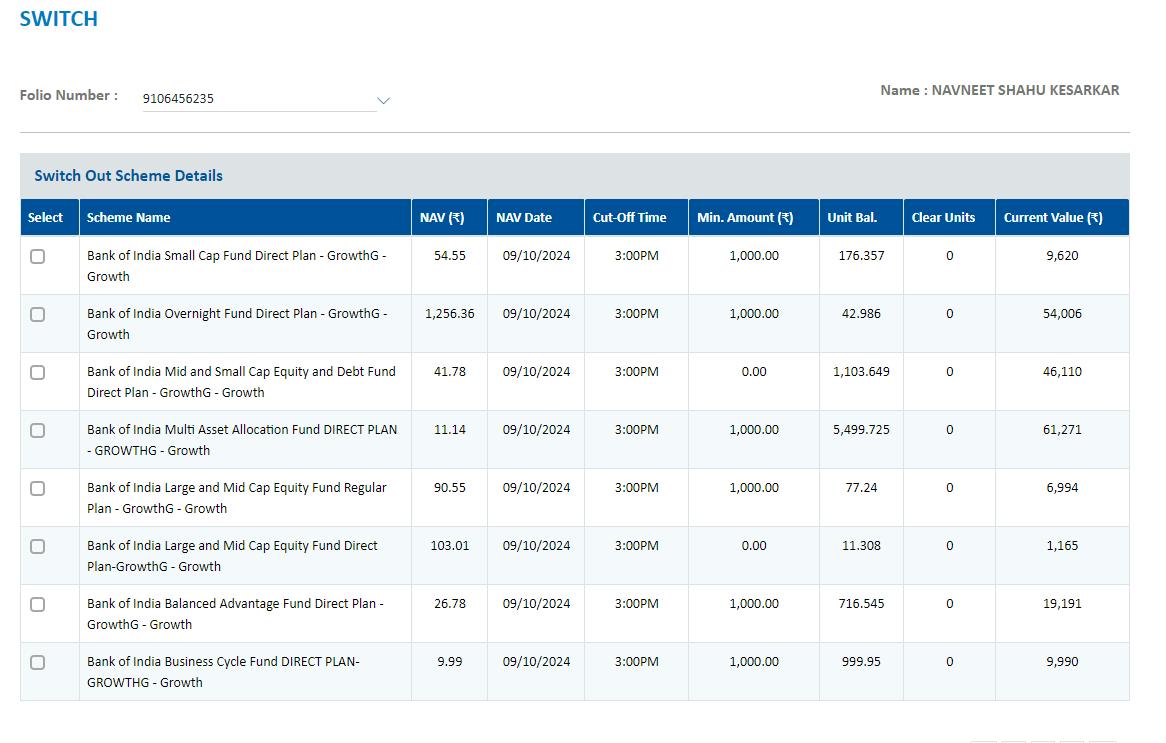Click Large and Mid Cap Equity Fund Direct Plan-GrowthG name
Screen dimensions: 1166x743
click(232, 556)
